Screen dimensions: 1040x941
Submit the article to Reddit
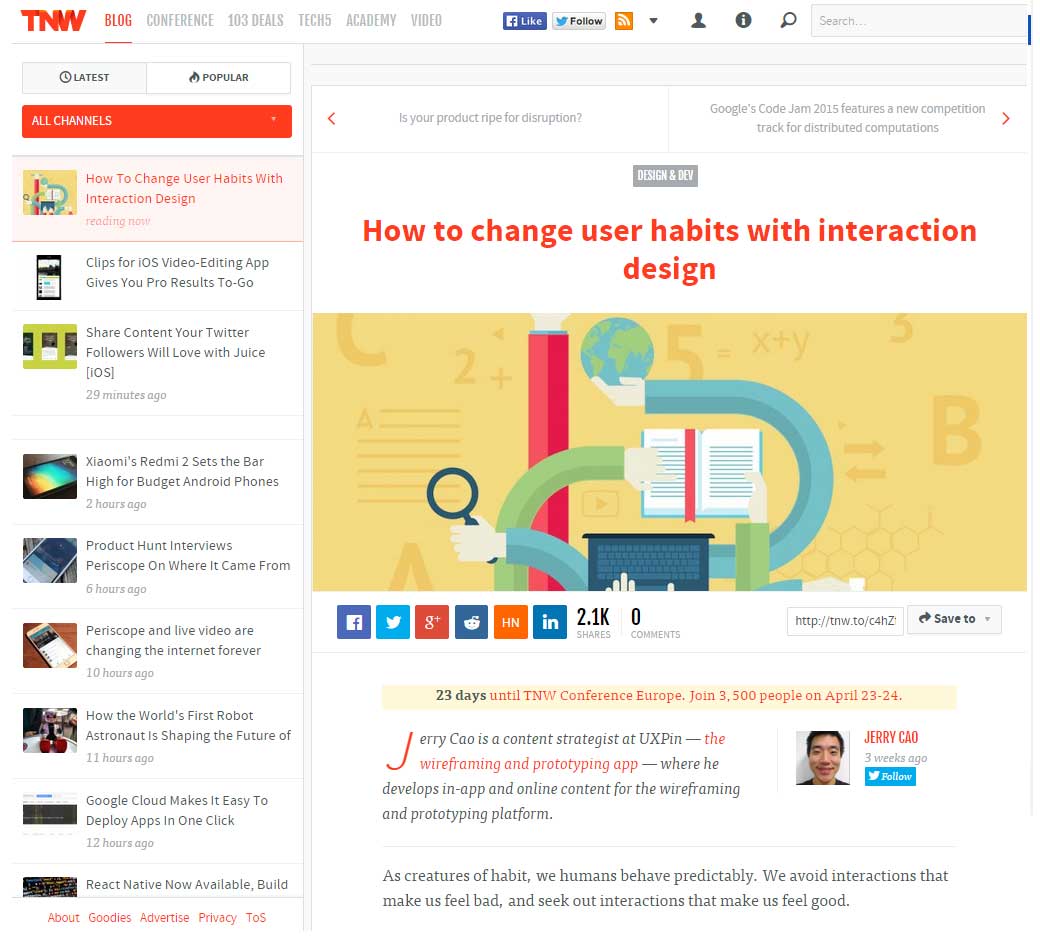(x=471, y=621)
